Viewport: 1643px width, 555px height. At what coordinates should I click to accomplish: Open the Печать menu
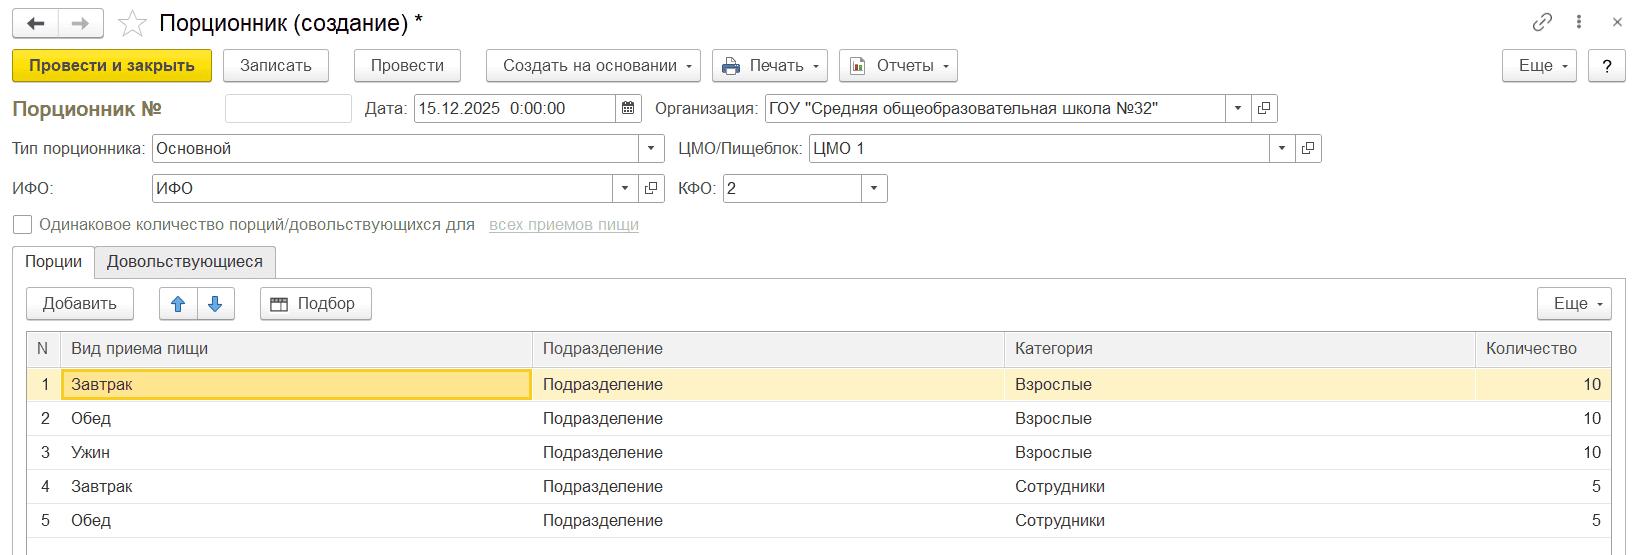point(769,66)
